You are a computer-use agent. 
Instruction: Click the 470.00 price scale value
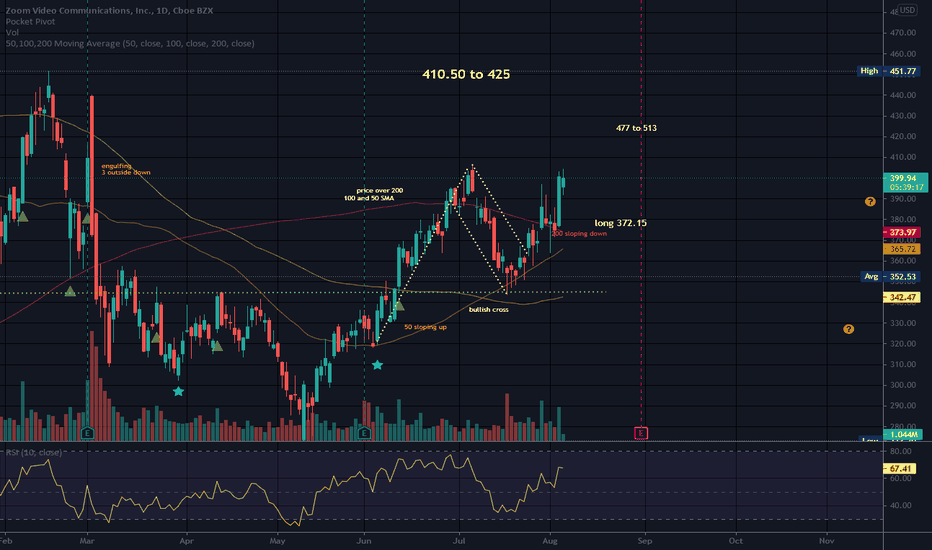903,33
